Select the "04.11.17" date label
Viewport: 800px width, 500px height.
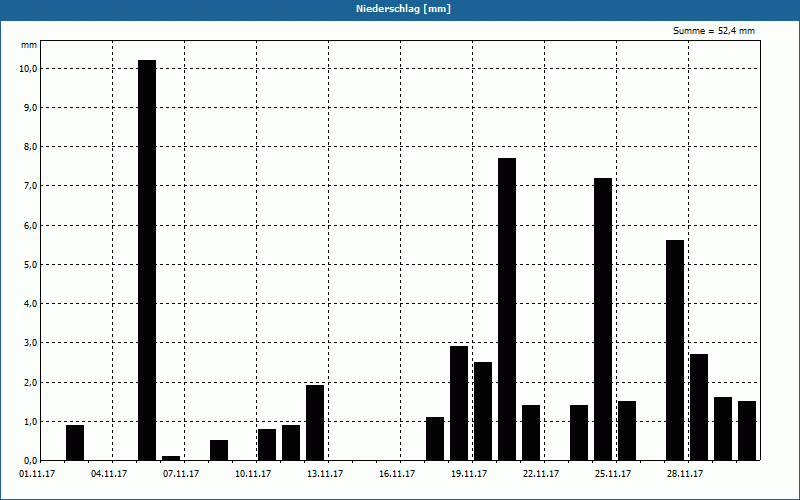tap(109, 474)
